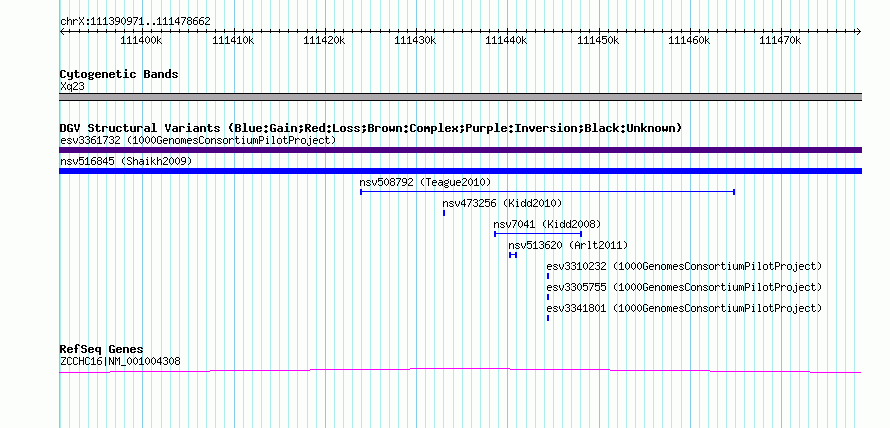This screenshot has width=890, height=428.
Task: Click the 111400k ruler tick label
Action: [x=141, y=40]
